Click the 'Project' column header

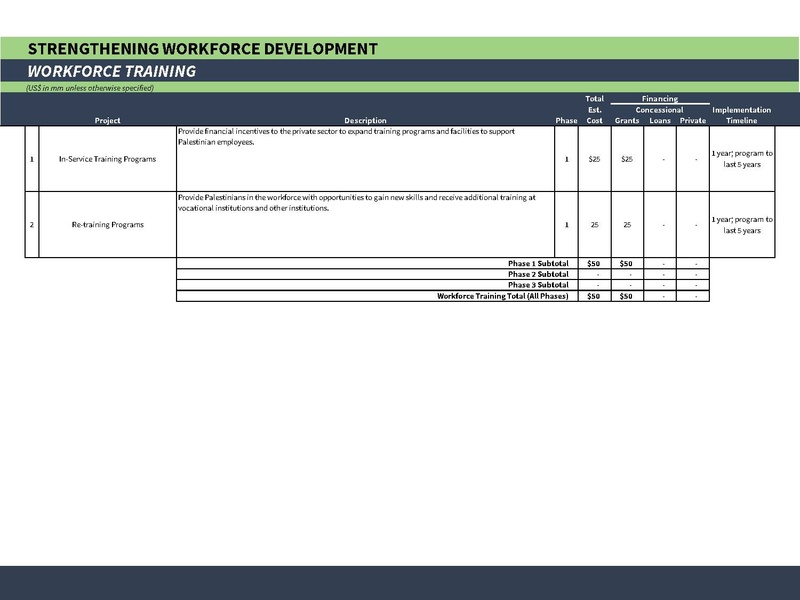click(x=107, y=120)
